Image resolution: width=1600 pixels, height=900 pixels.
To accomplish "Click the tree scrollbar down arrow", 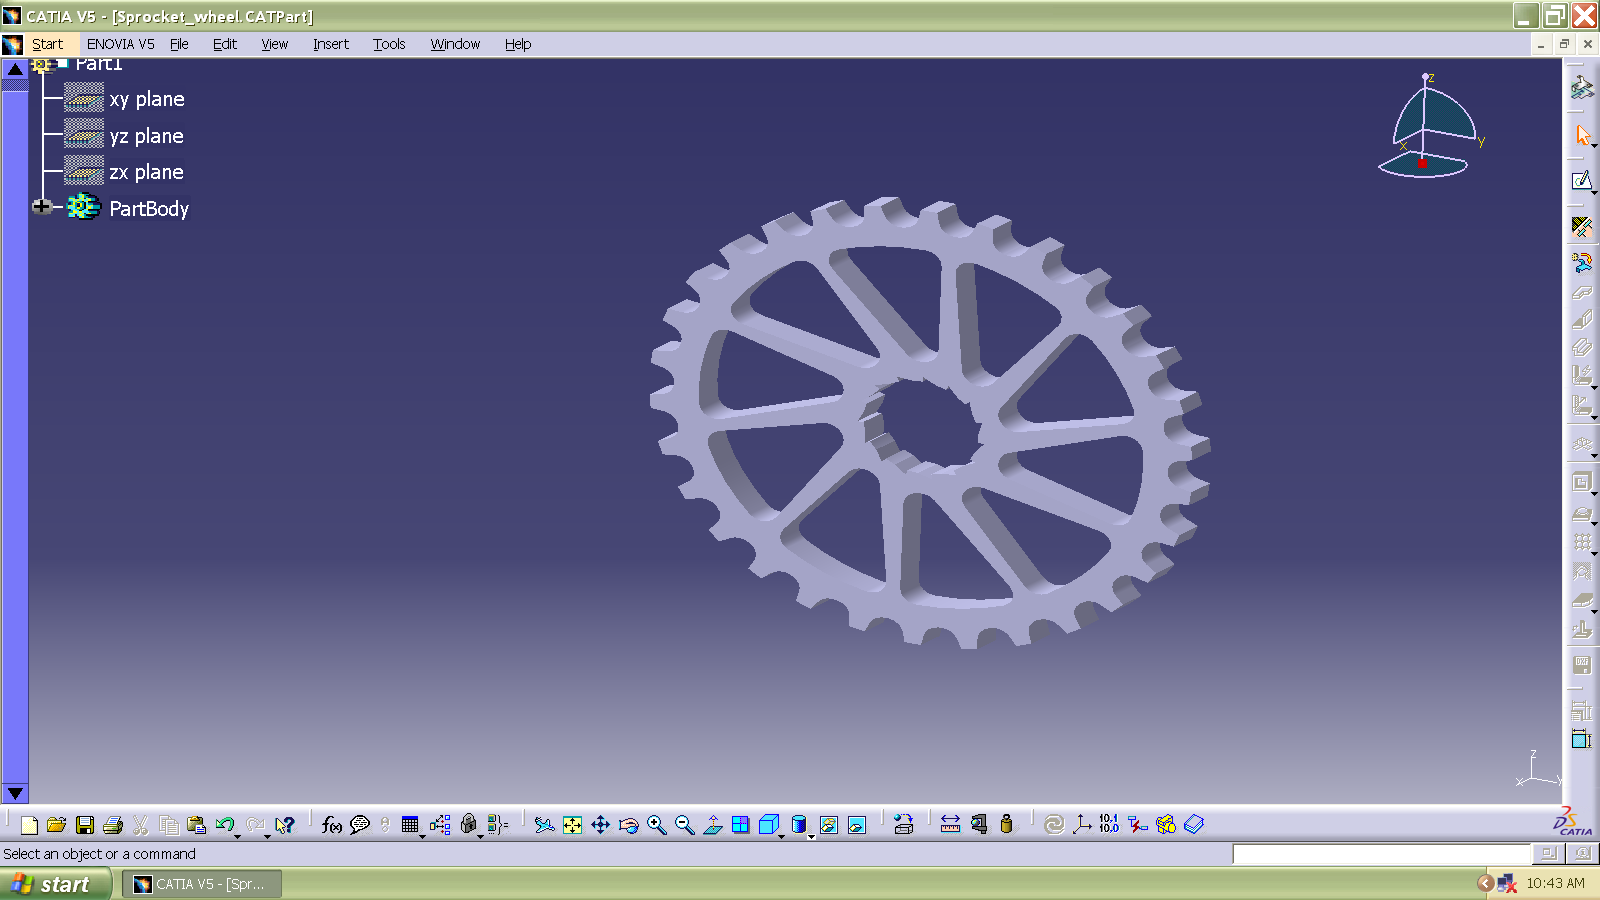I will point(15,793).
